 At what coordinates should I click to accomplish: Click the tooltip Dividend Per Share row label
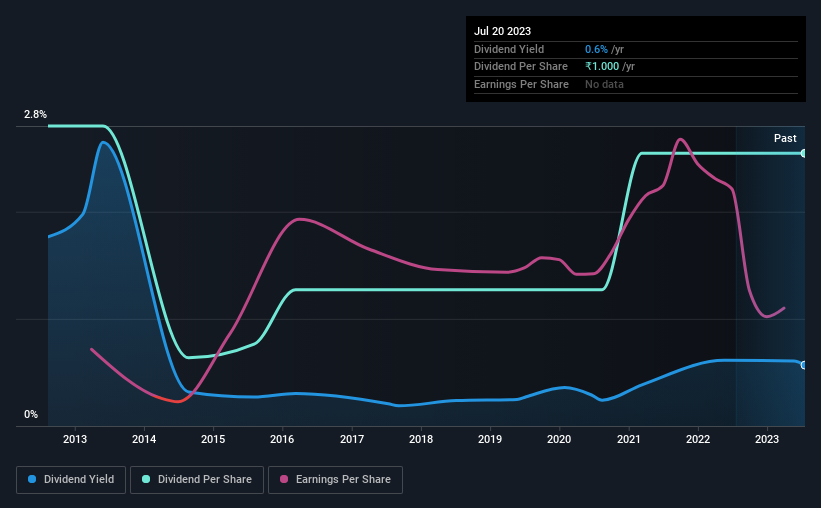pyautogui.click(x=521, y=67)
